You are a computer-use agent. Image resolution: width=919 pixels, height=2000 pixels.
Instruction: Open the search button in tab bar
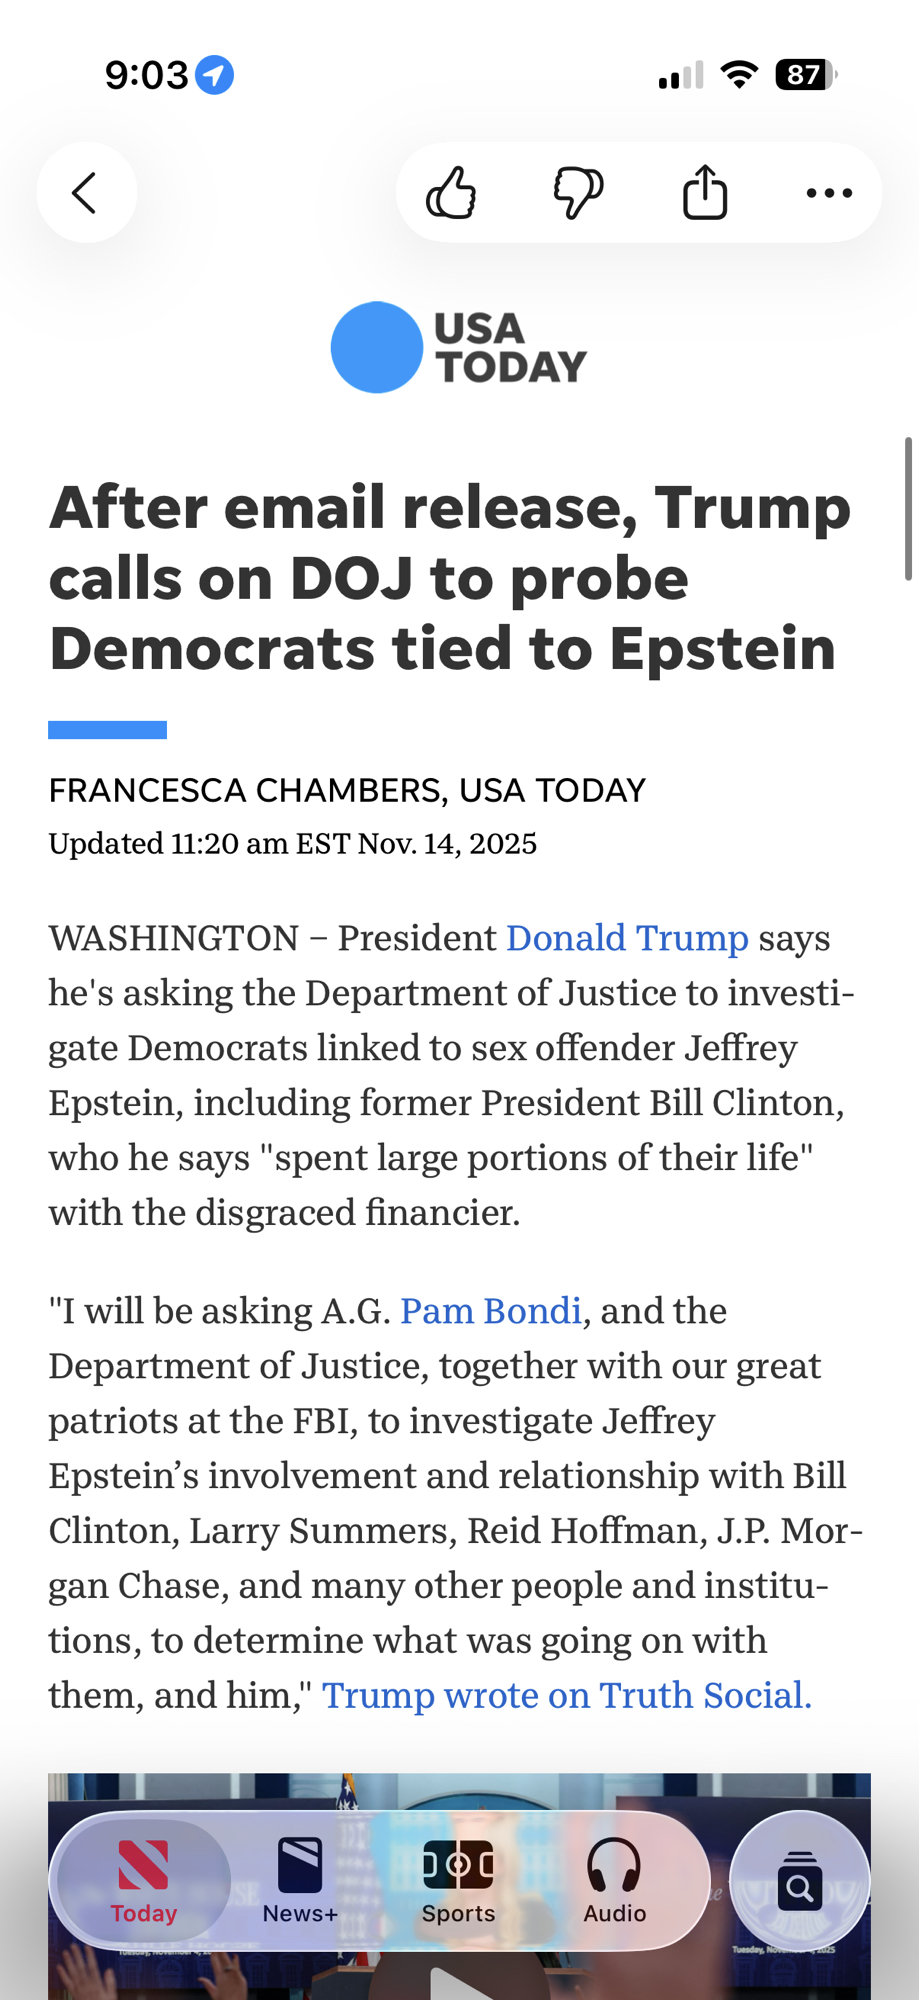click(800, 1881)
